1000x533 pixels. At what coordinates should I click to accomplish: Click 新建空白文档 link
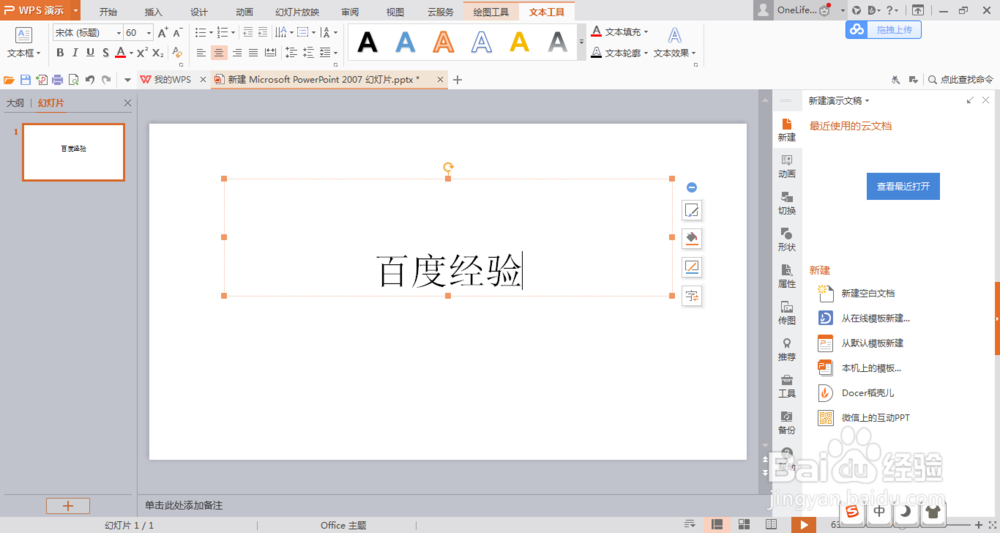[x=867, y=293]
